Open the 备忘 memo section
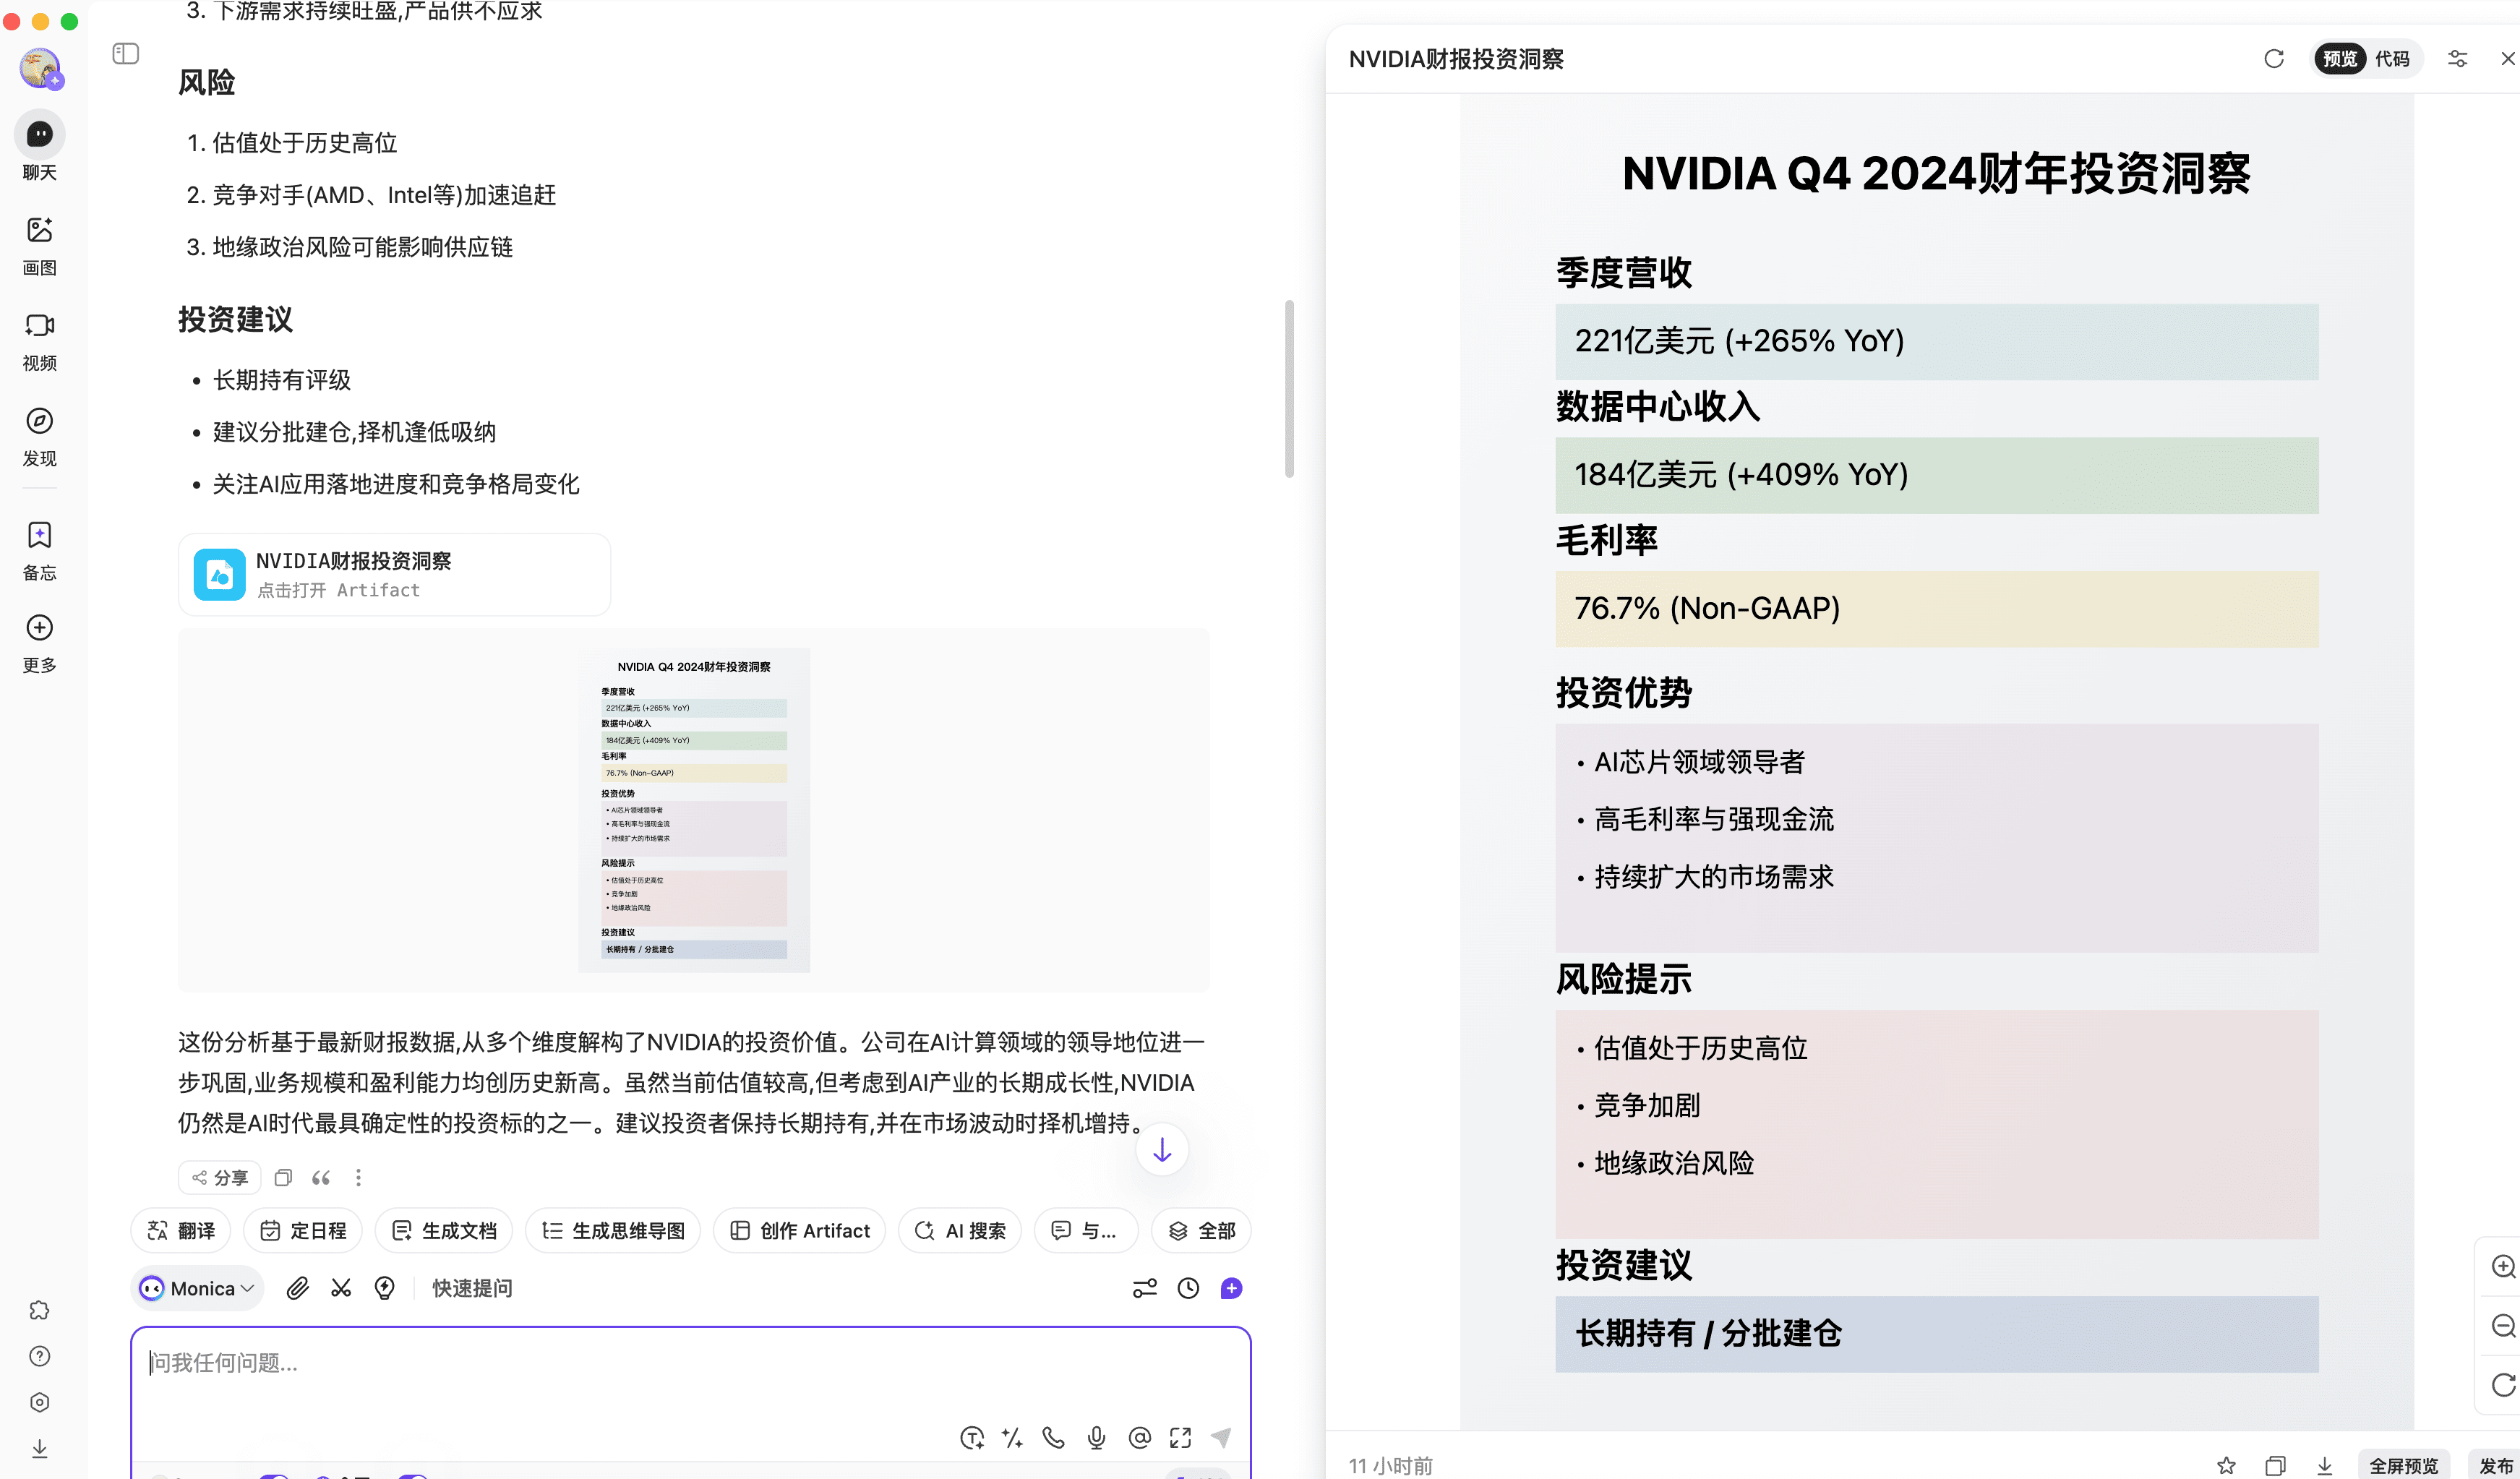Screen dimensions: 2520x1479 [40, 551]
